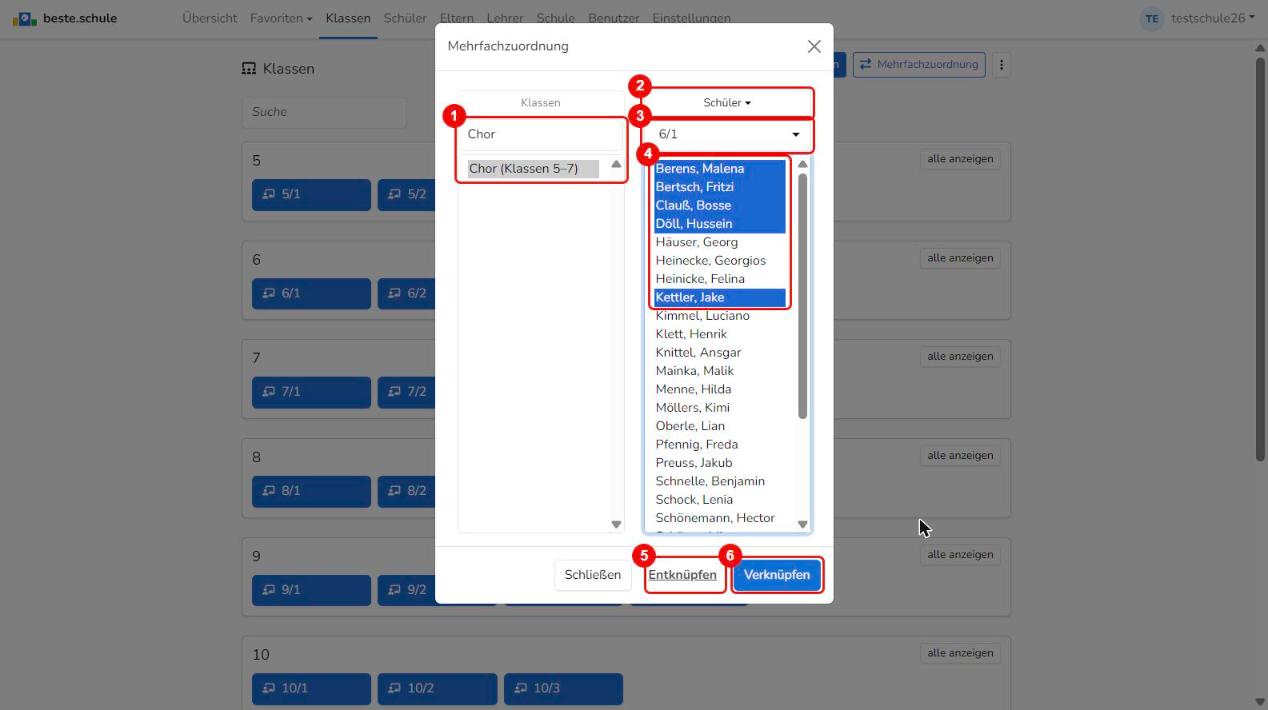Click the beste.schule logo

coord(65,18)
